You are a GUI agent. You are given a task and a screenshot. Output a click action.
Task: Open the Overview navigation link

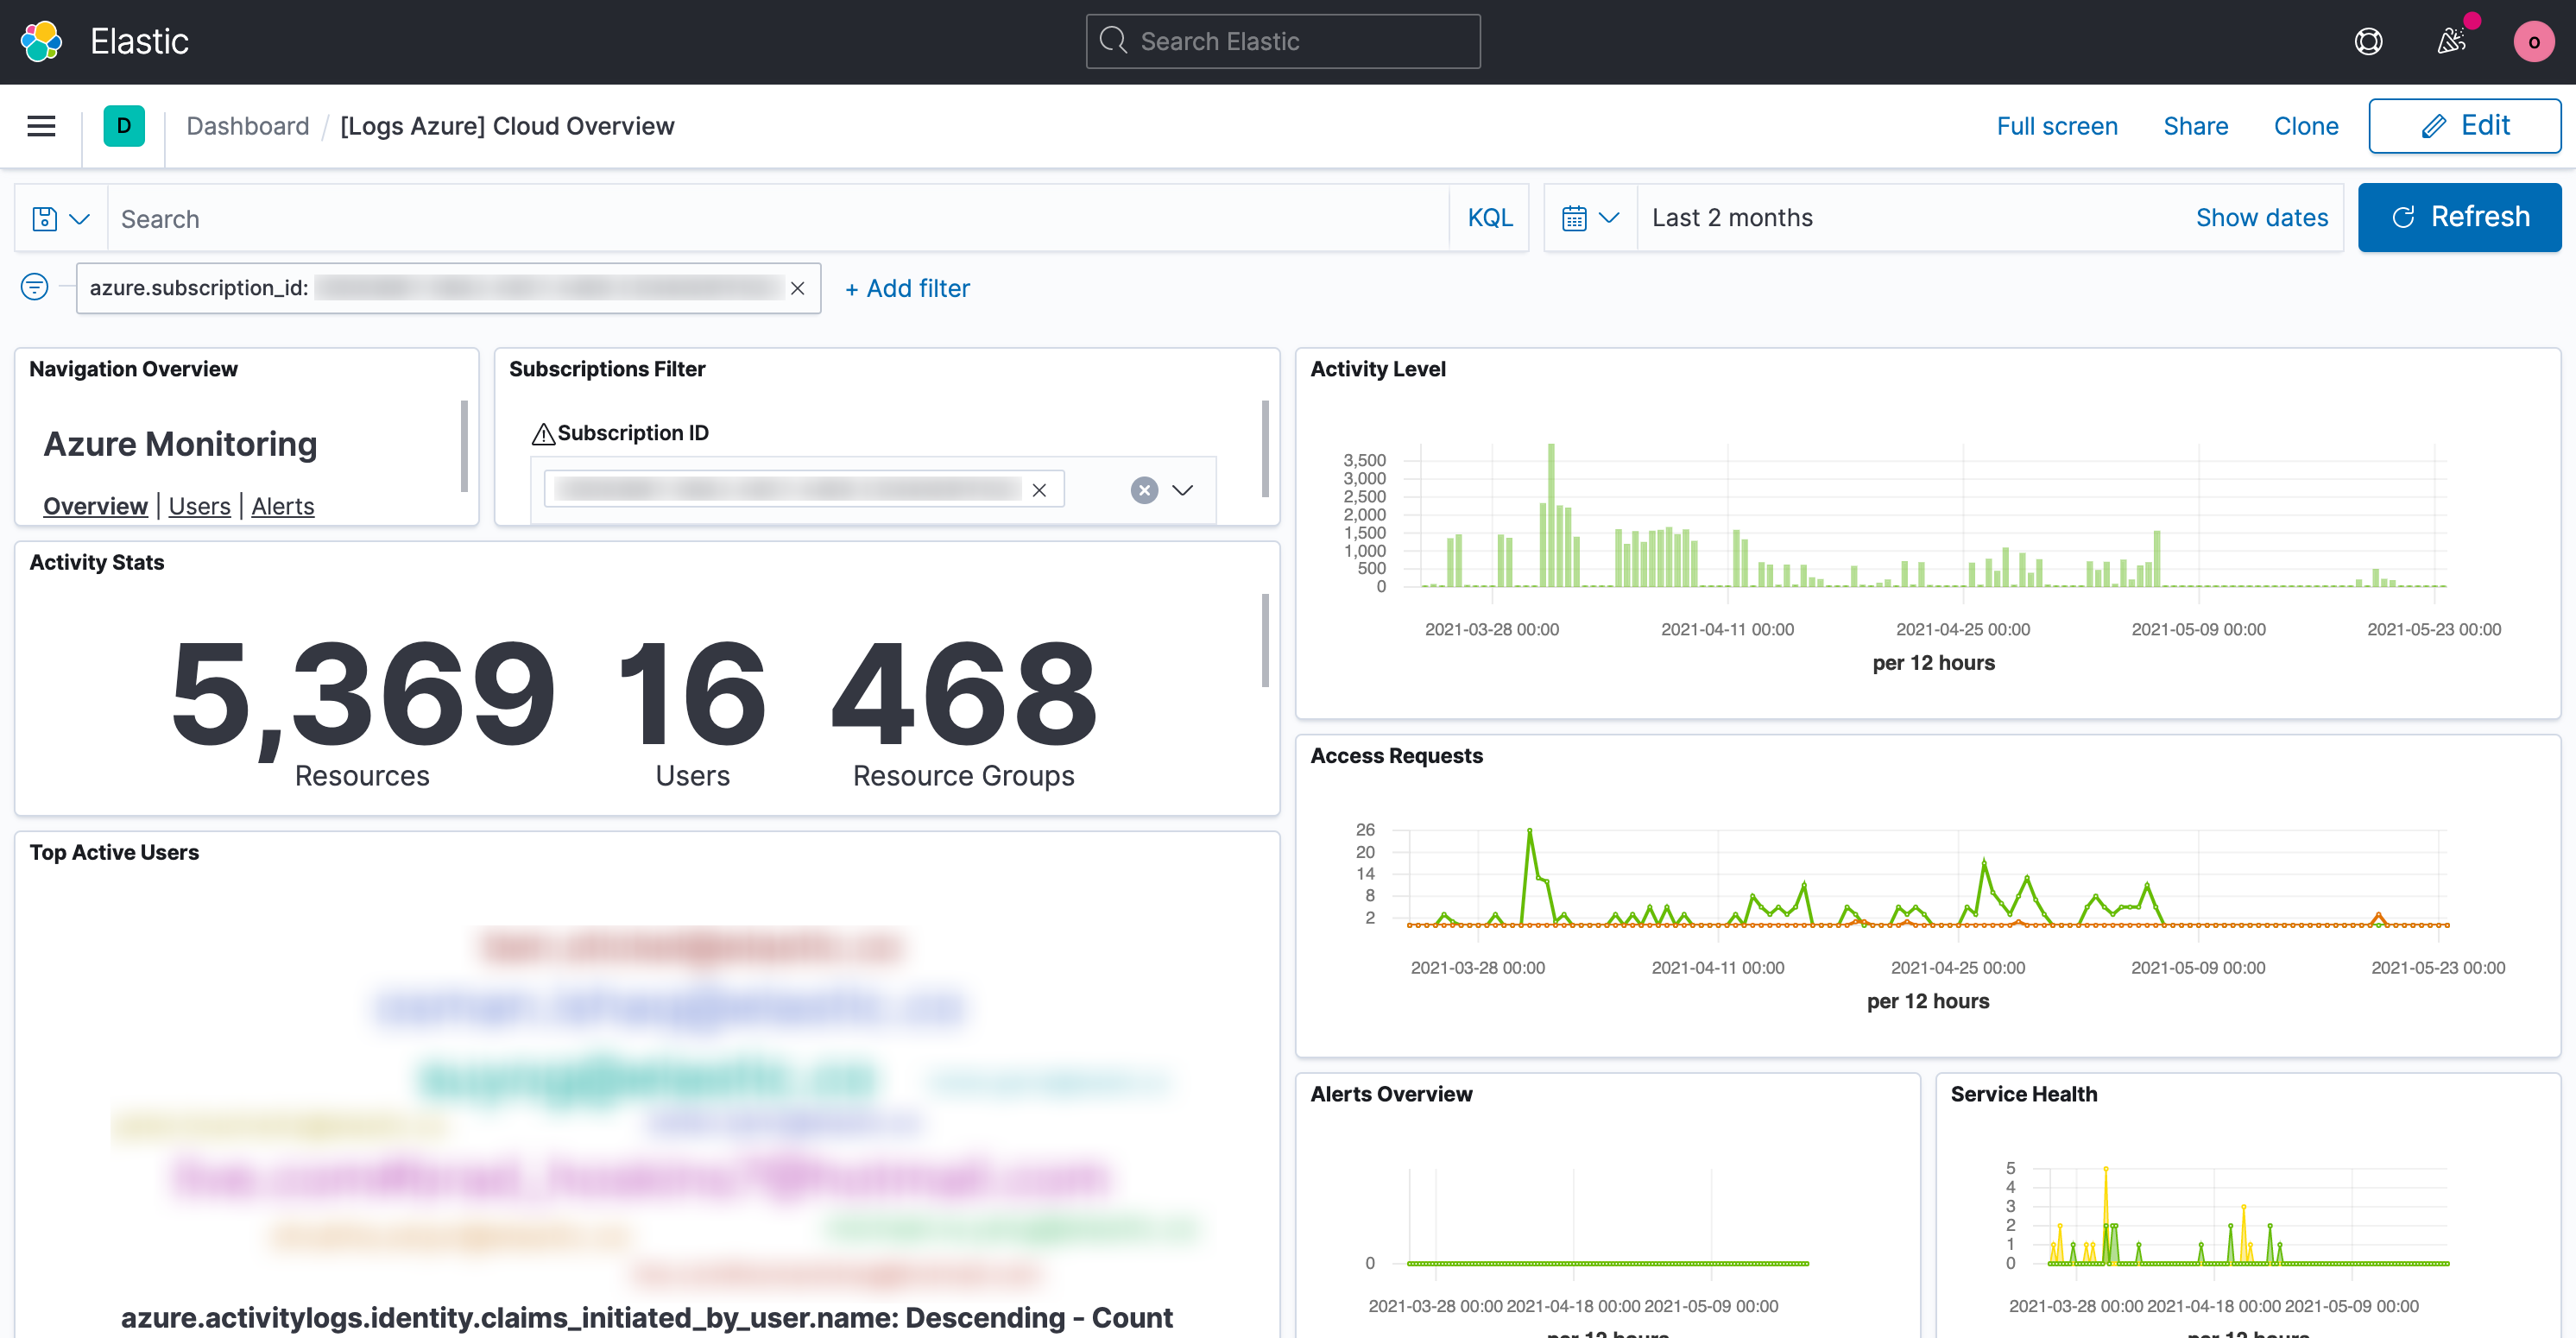coord(95,506)
